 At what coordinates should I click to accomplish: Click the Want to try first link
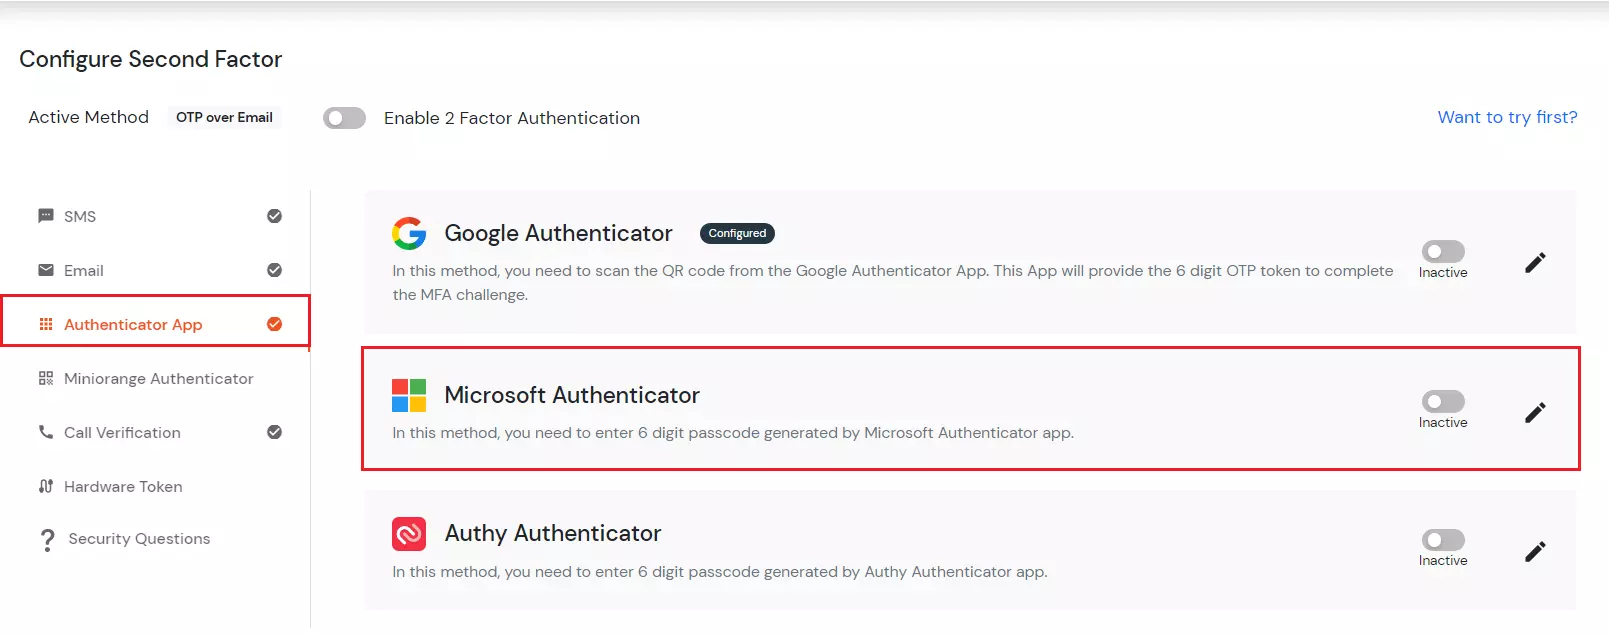[1507, 117]
